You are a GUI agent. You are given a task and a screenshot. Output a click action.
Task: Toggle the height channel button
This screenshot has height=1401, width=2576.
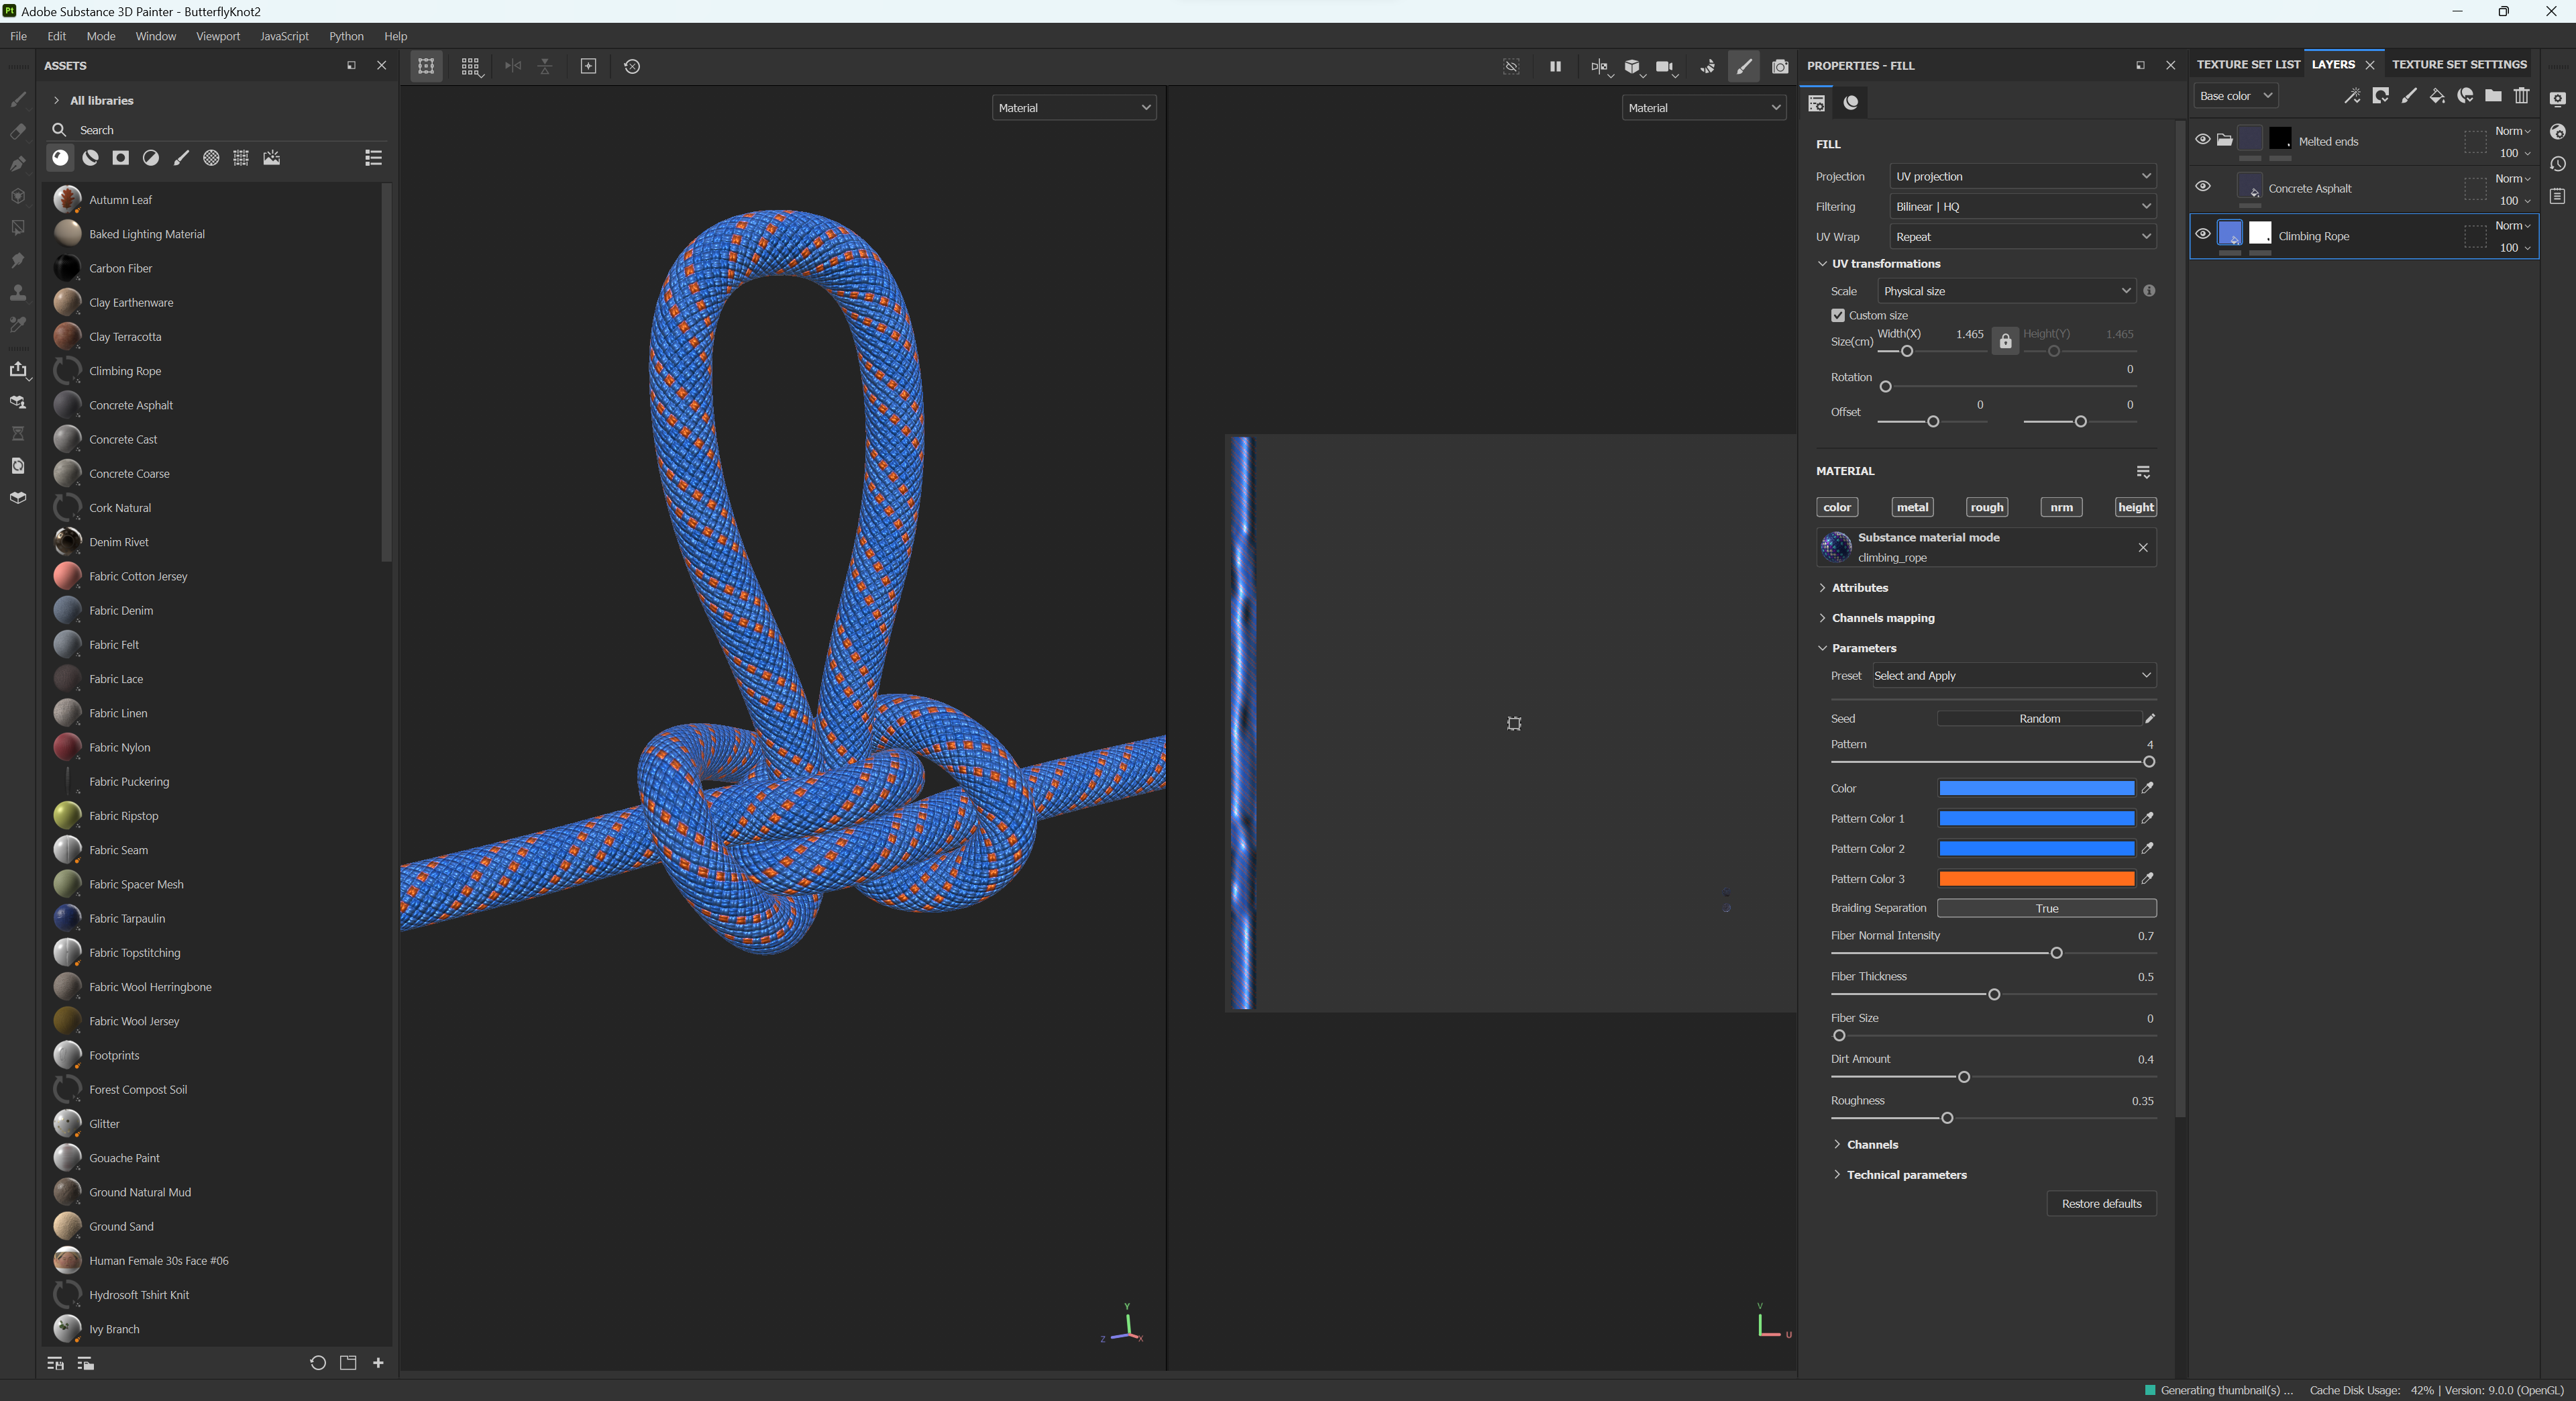pyautogui.click(x=2135, y=507)
